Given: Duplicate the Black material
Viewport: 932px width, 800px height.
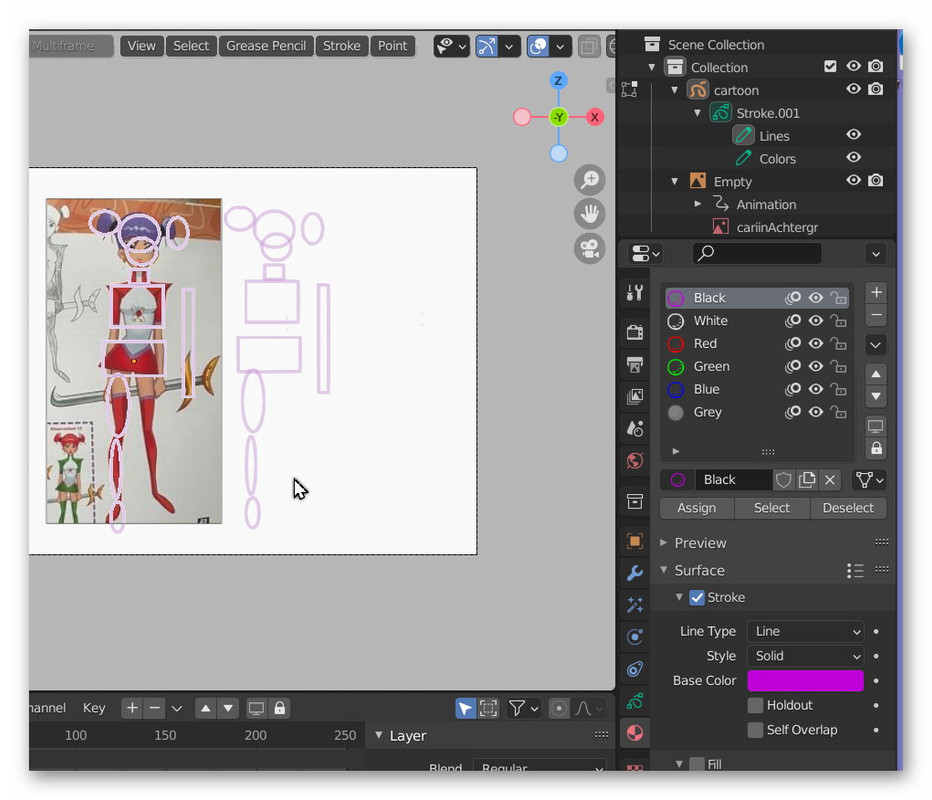Looking at the screenshot, I should point(807,480).
